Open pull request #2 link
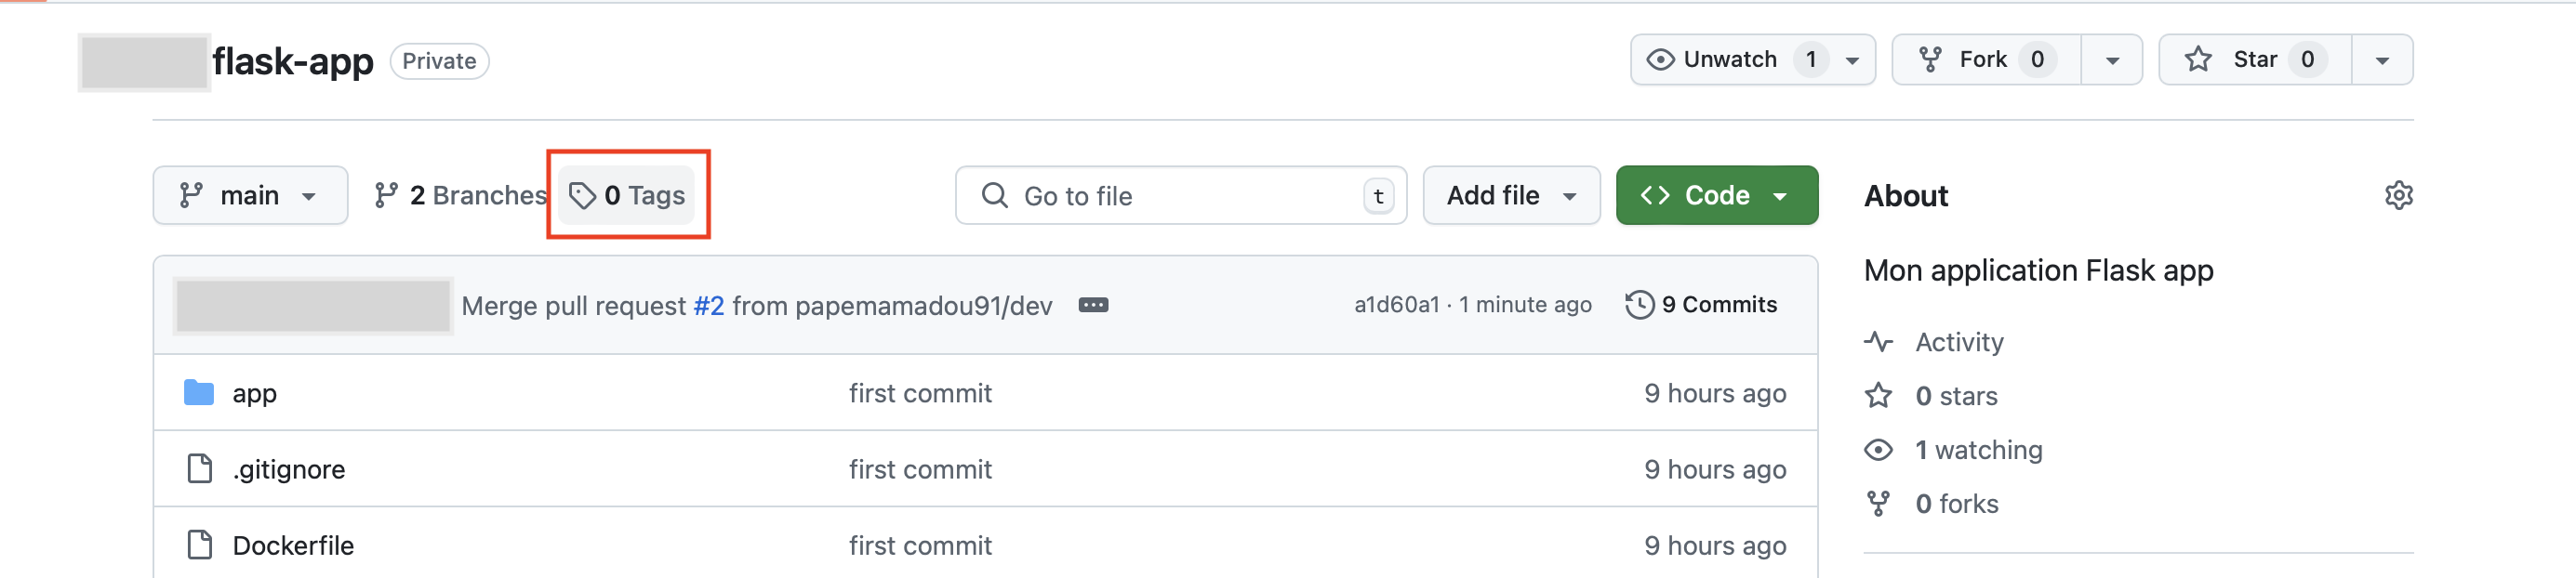The image size is (2576, 578). point(708,306)
